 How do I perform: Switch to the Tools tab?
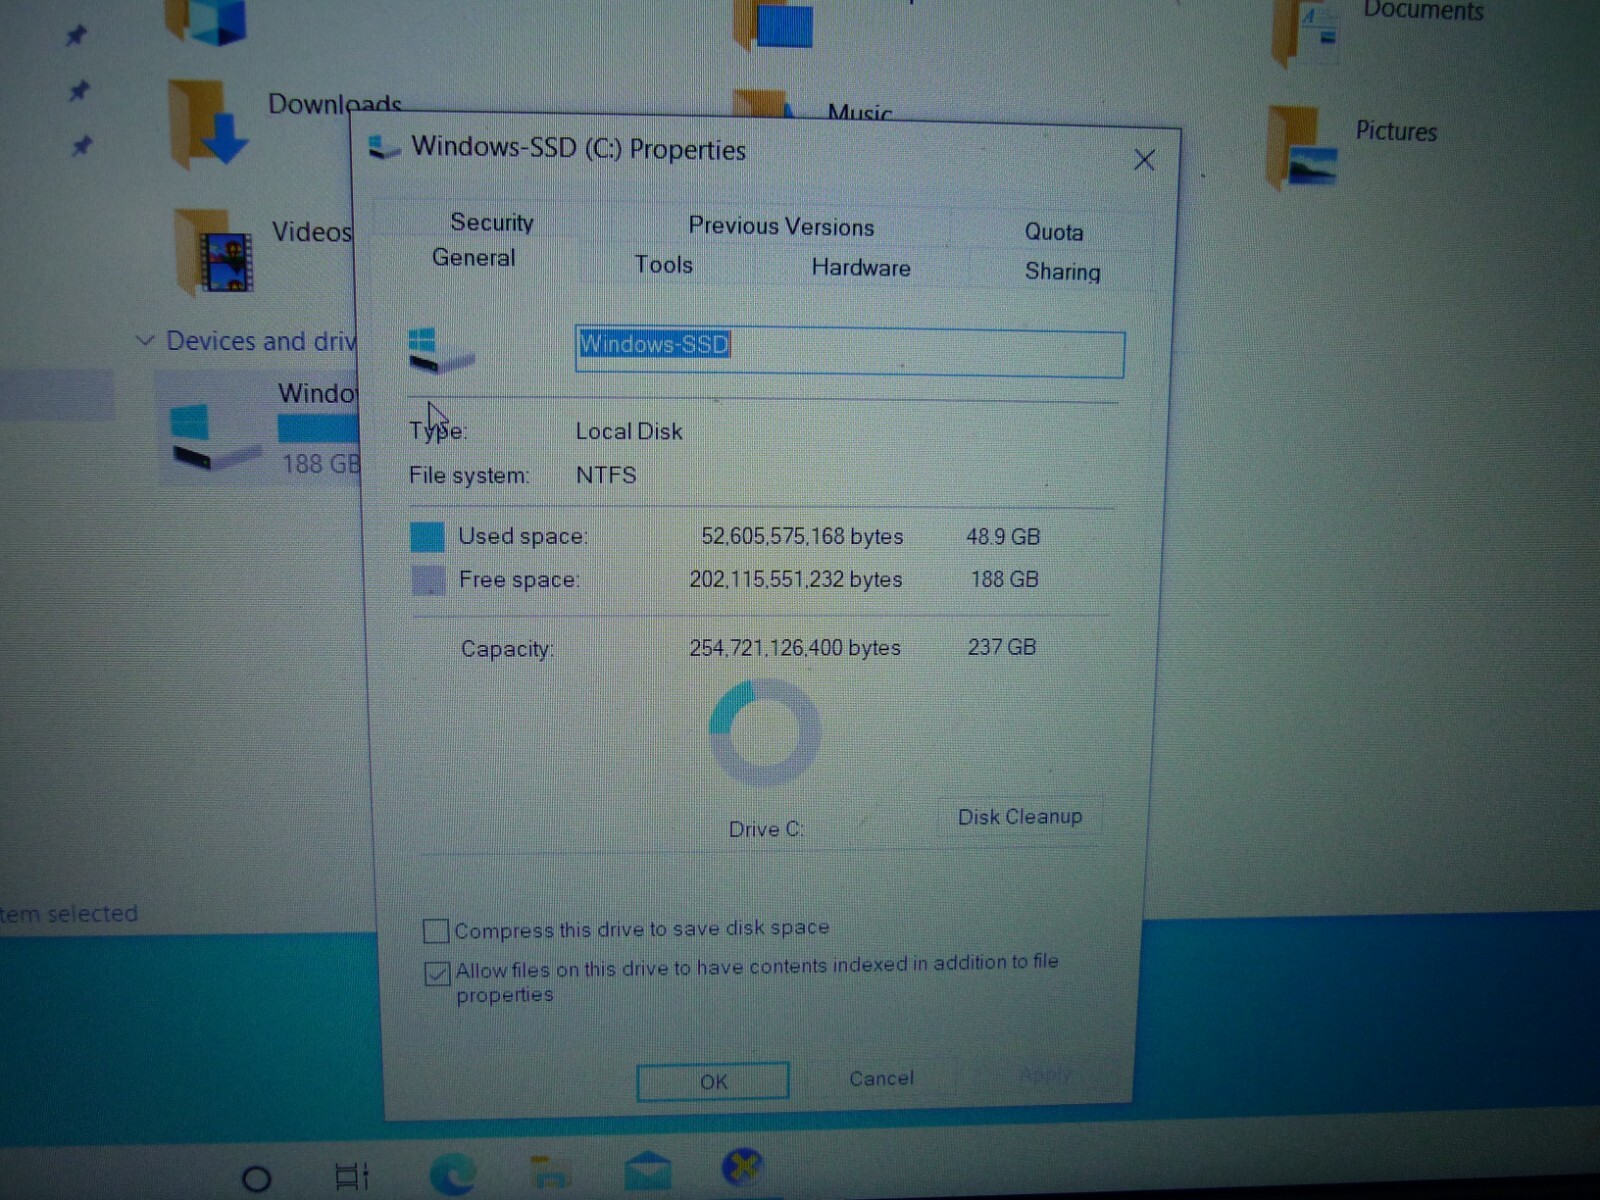(663, 265)
